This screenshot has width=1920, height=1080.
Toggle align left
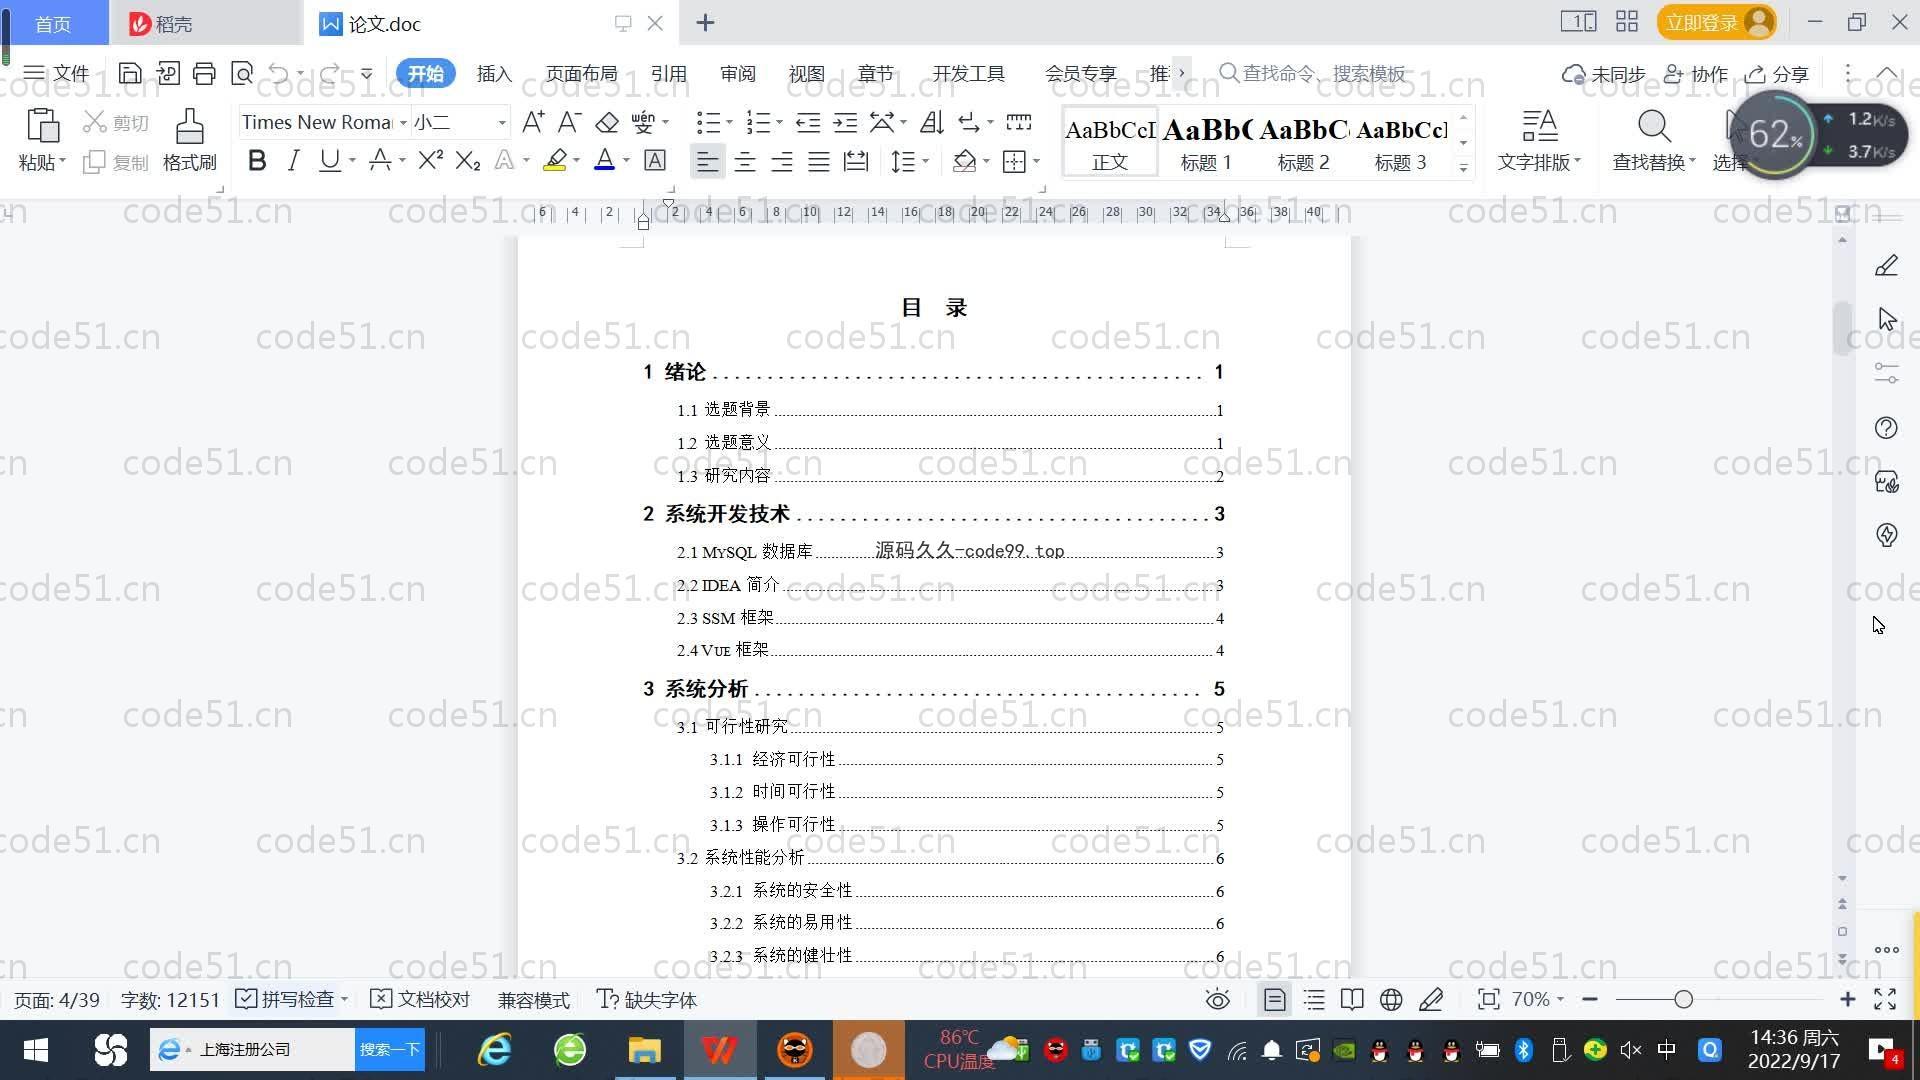click(707, 161)
